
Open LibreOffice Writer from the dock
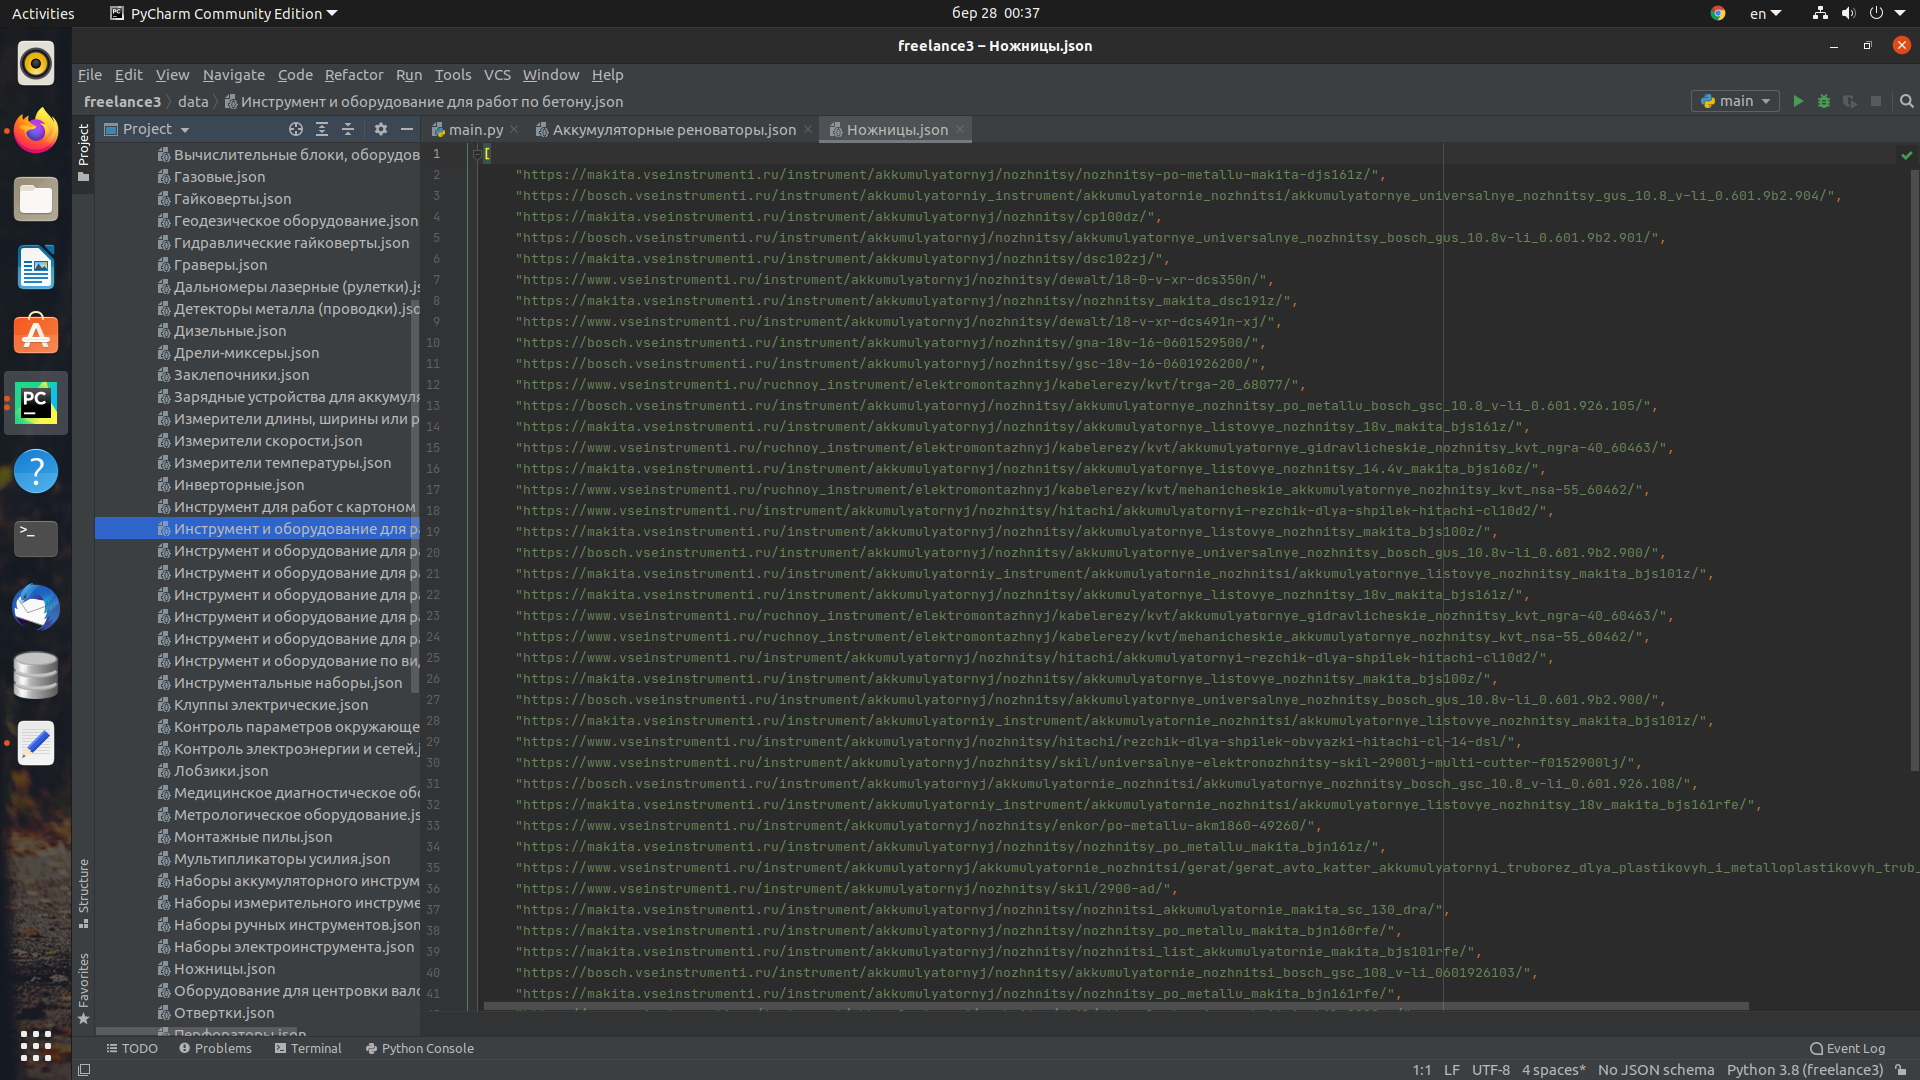(36, 267)
